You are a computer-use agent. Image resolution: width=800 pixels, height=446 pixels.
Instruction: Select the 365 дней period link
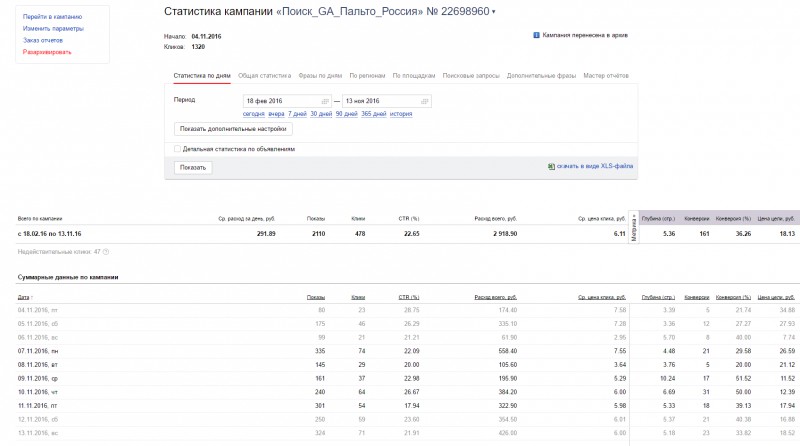click(x=373, y=114)
